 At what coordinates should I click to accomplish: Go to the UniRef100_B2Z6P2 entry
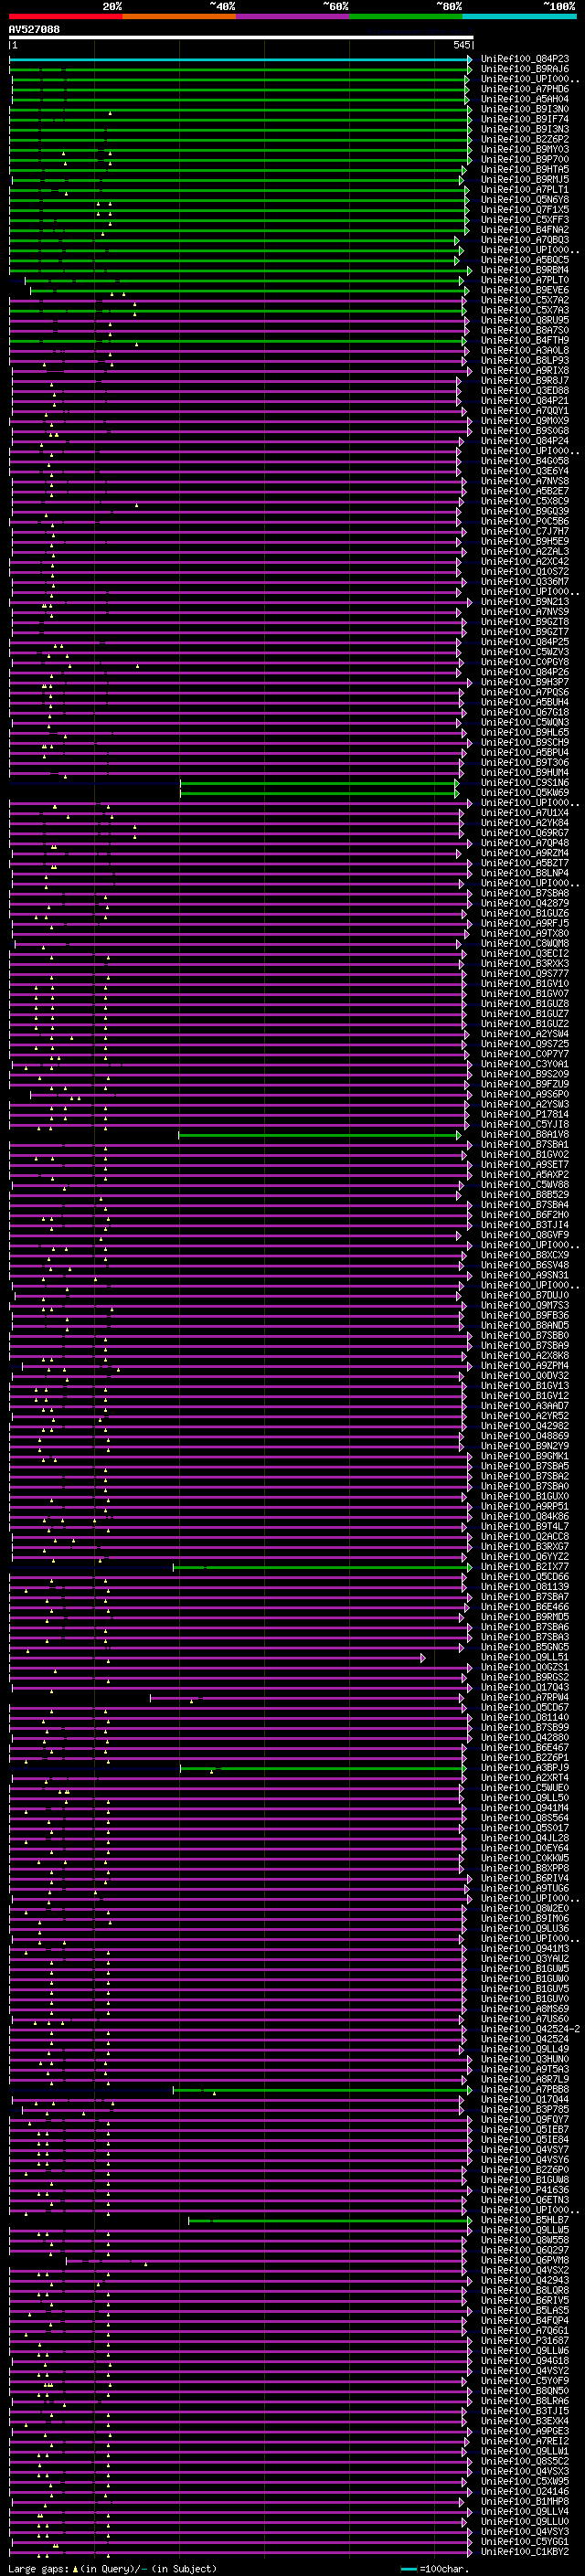point(525,140)
